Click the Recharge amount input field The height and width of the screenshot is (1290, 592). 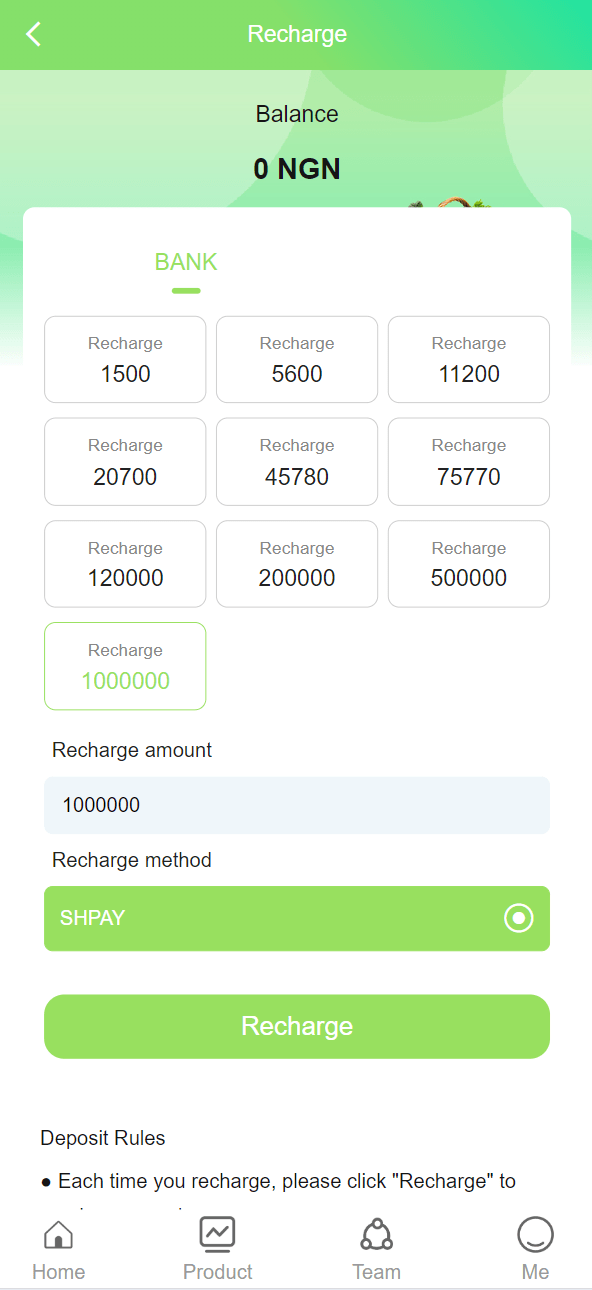[297, 805]
